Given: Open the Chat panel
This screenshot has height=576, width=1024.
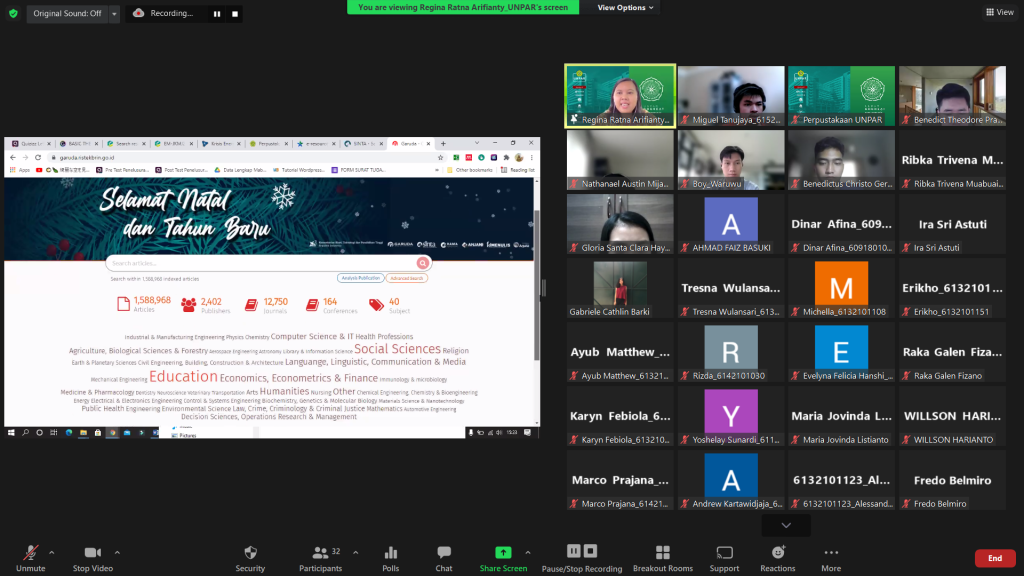Looking at the screenshot, I should (x=444, y=557).
